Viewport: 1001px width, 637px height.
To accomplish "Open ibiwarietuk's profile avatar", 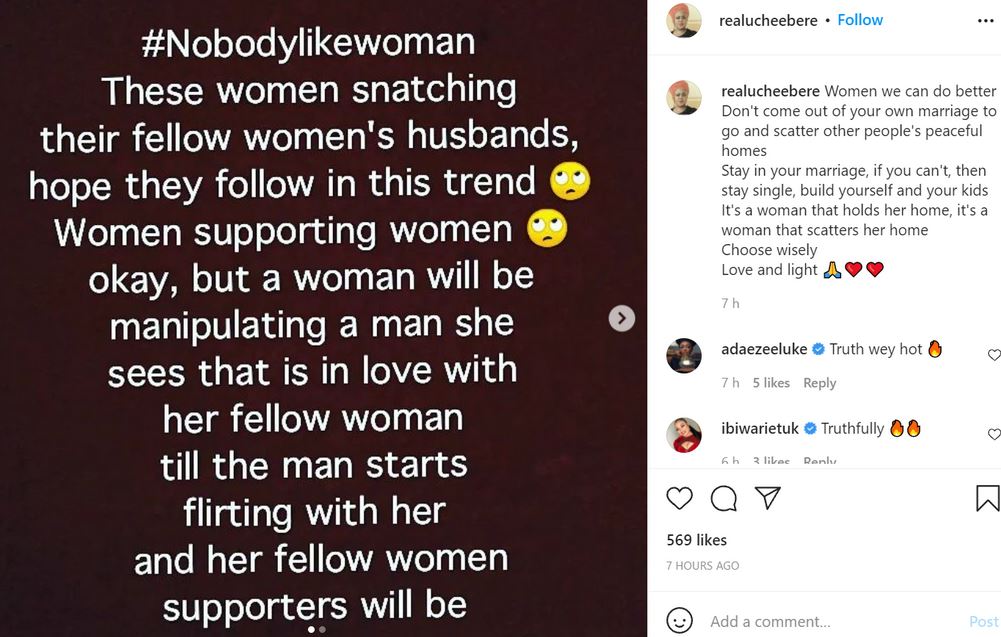I will [684, 435].
